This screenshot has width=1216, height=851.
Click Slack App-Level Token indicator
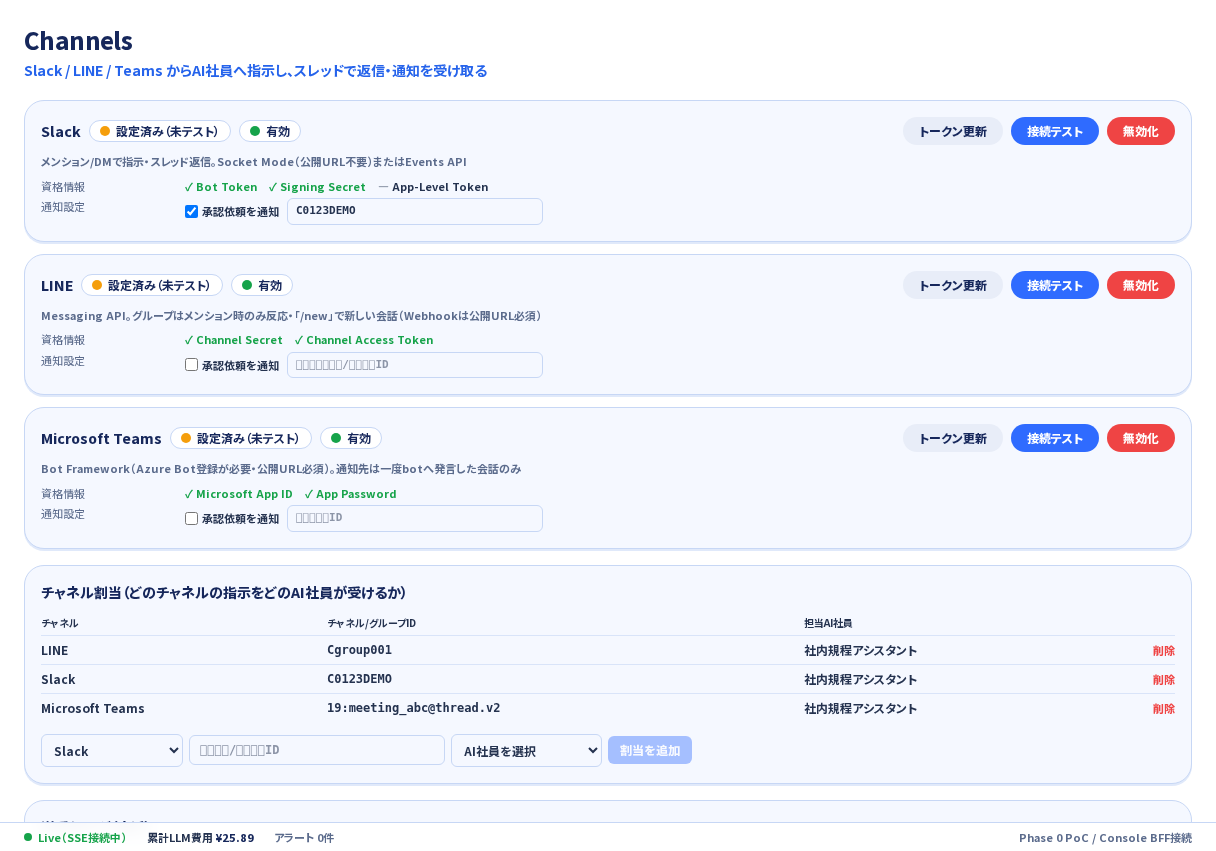[x=433, y=187]
